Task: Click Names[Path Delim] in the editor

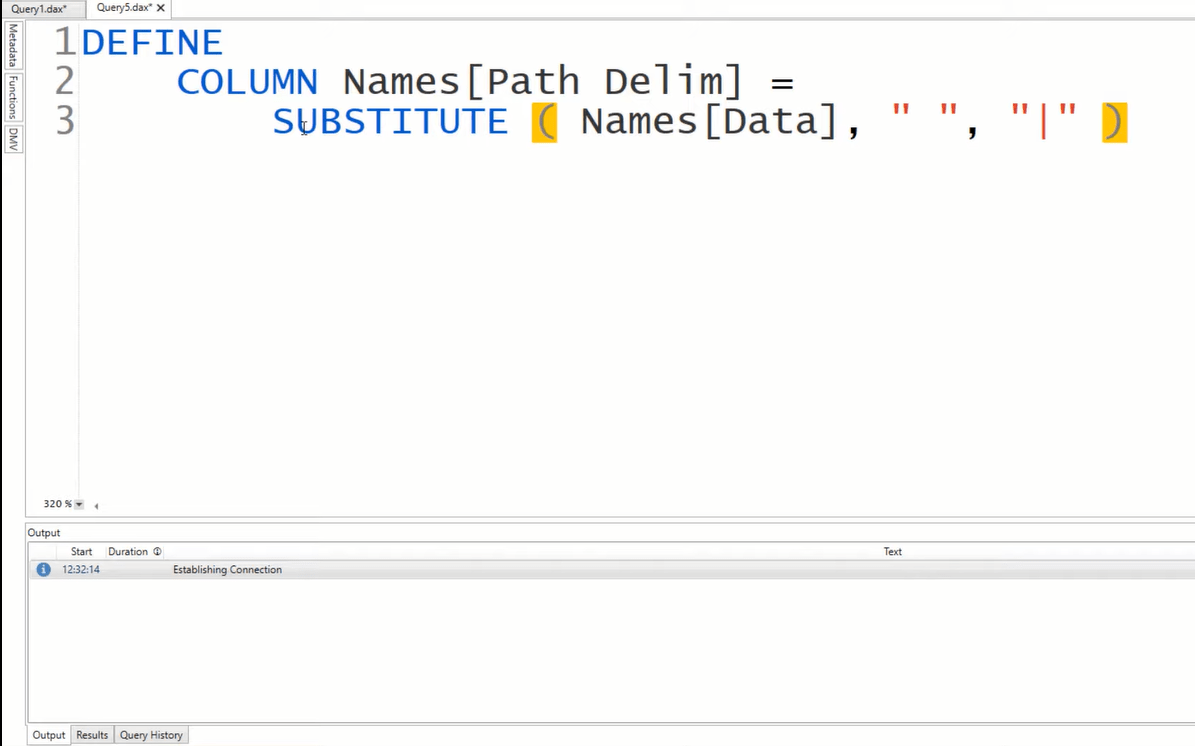Action: (x=543, y=82)
